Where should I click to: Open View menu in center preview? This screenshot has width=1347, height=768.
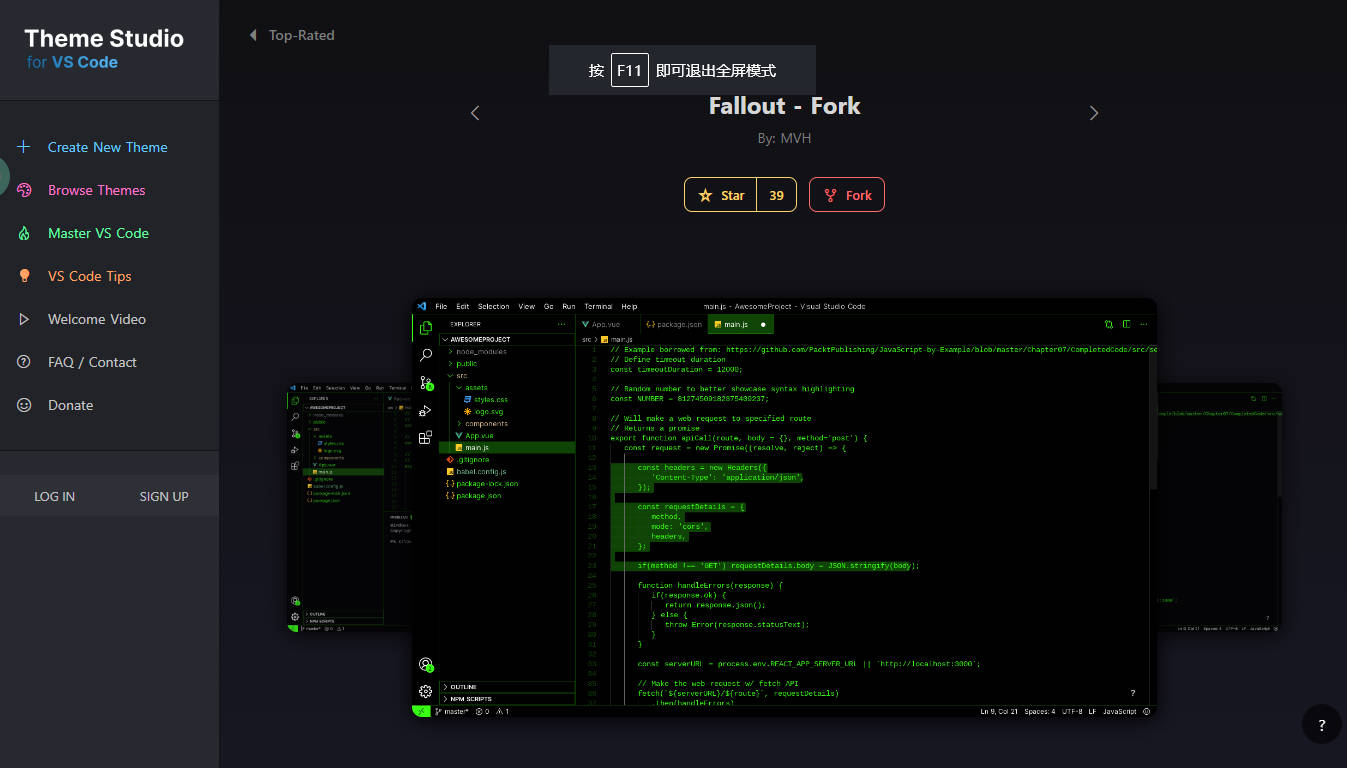(526, 306)
